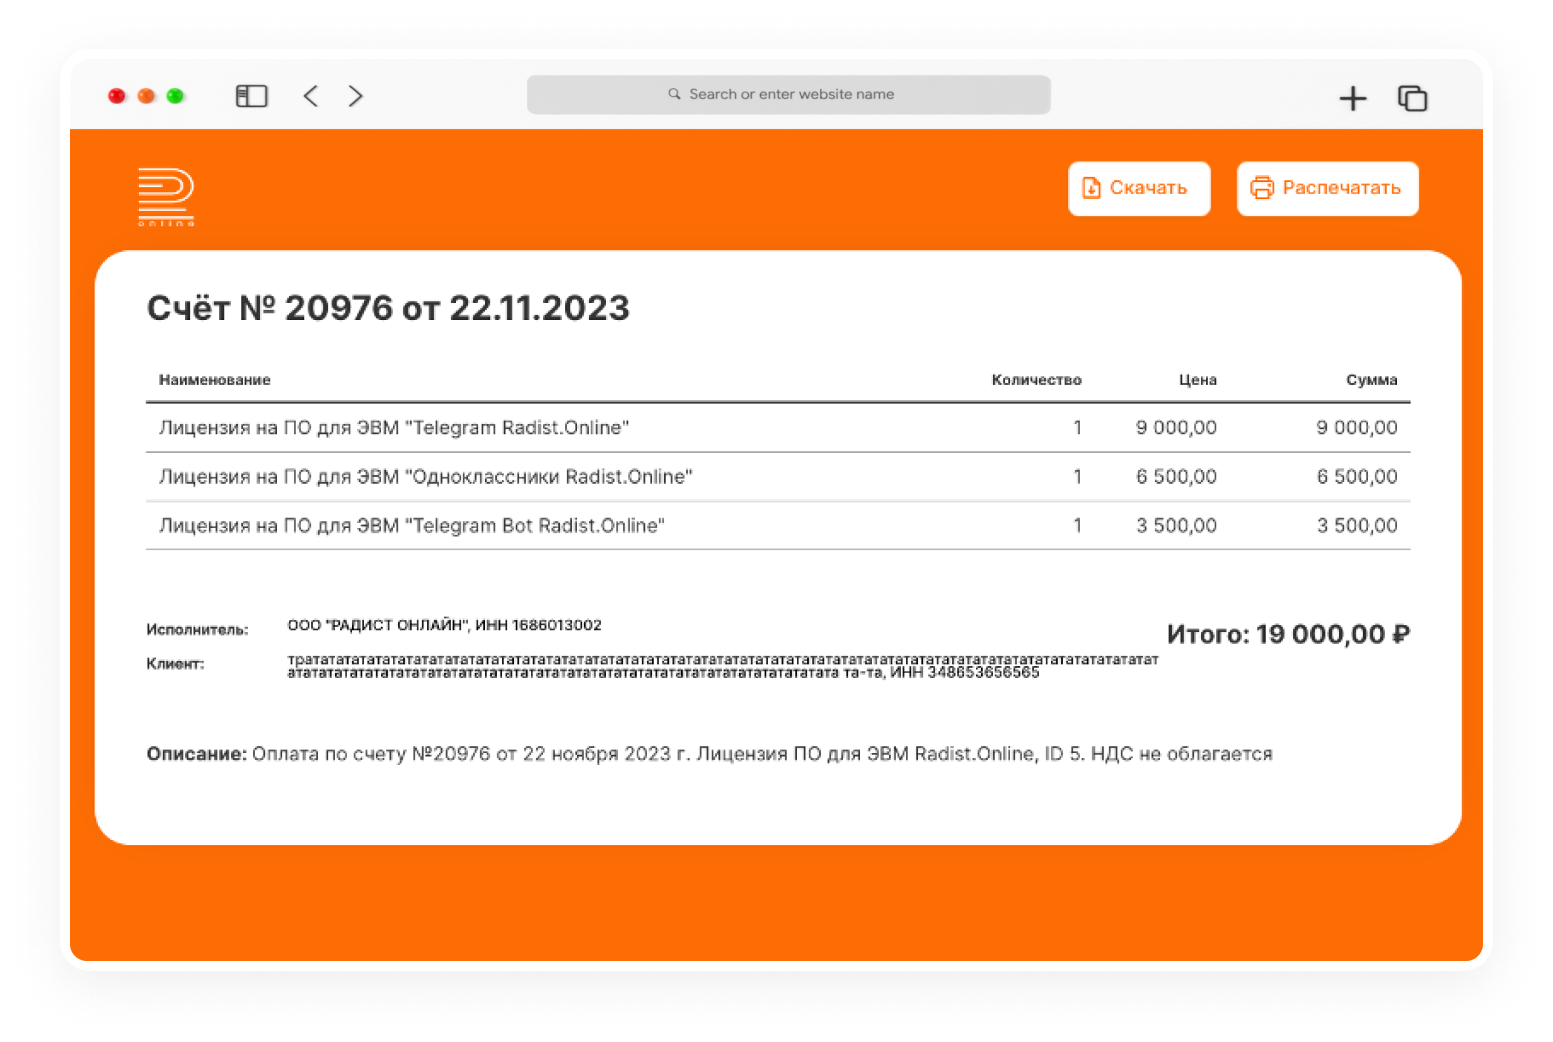This screenshot has height=1042, width=1553.
Task: Click the orange minimize window dot
Action: (146, 96)
